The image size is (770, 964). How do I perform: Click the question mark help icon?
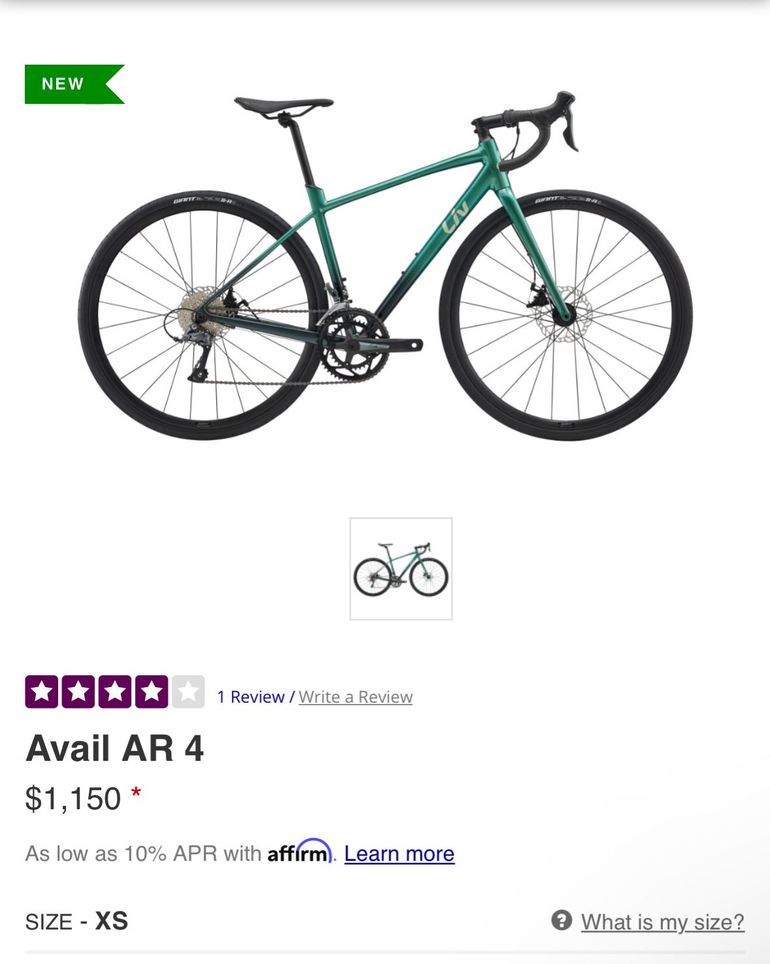[x=561, y=920]
